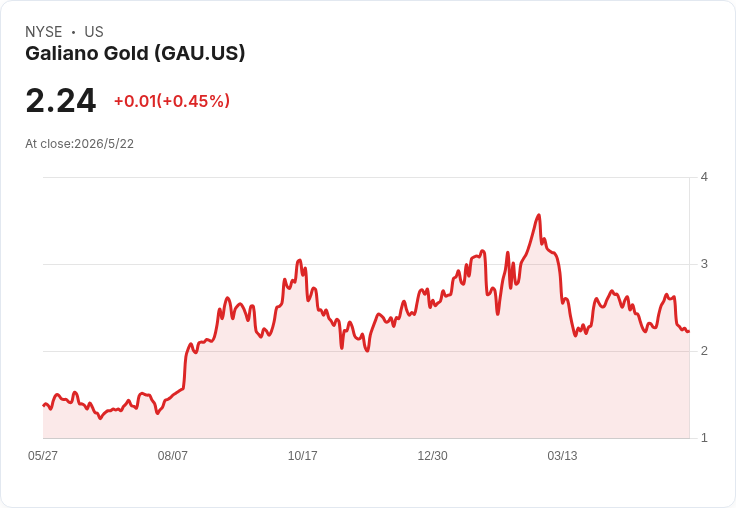This screenshot has height=508, width=736.
Task: Click the 10/17 date axis label
Action: click(x=302, y=455)
